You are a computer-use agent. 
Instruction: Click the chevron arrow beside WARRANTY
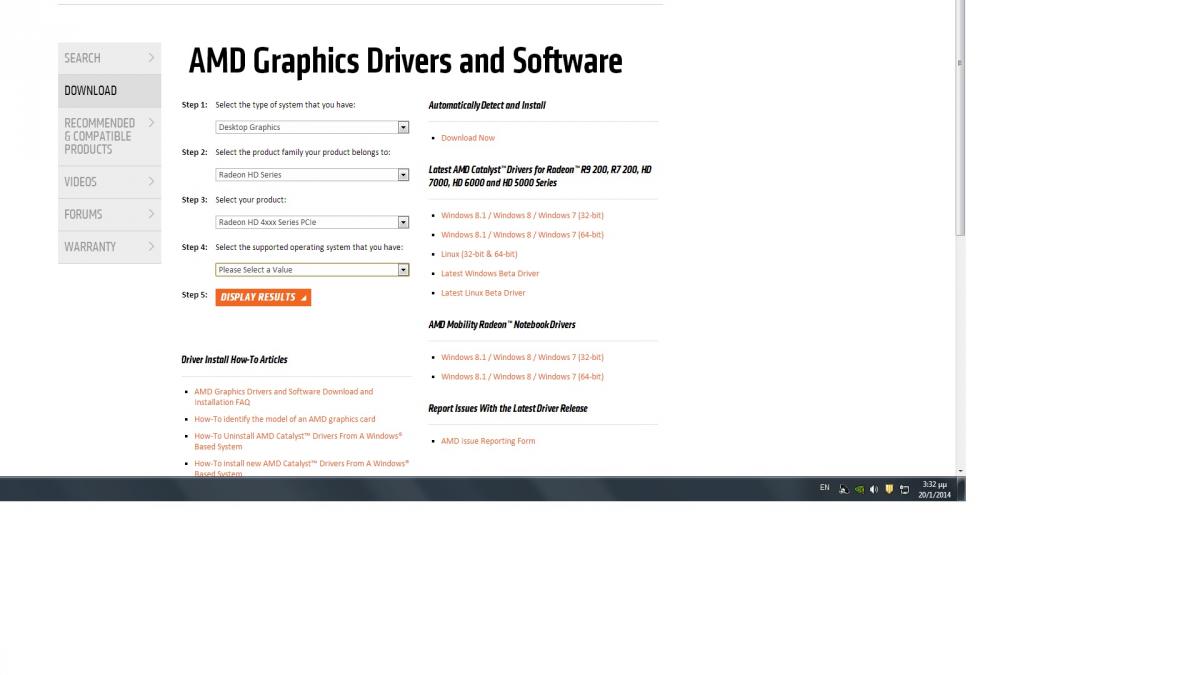(x=151, y=246)
